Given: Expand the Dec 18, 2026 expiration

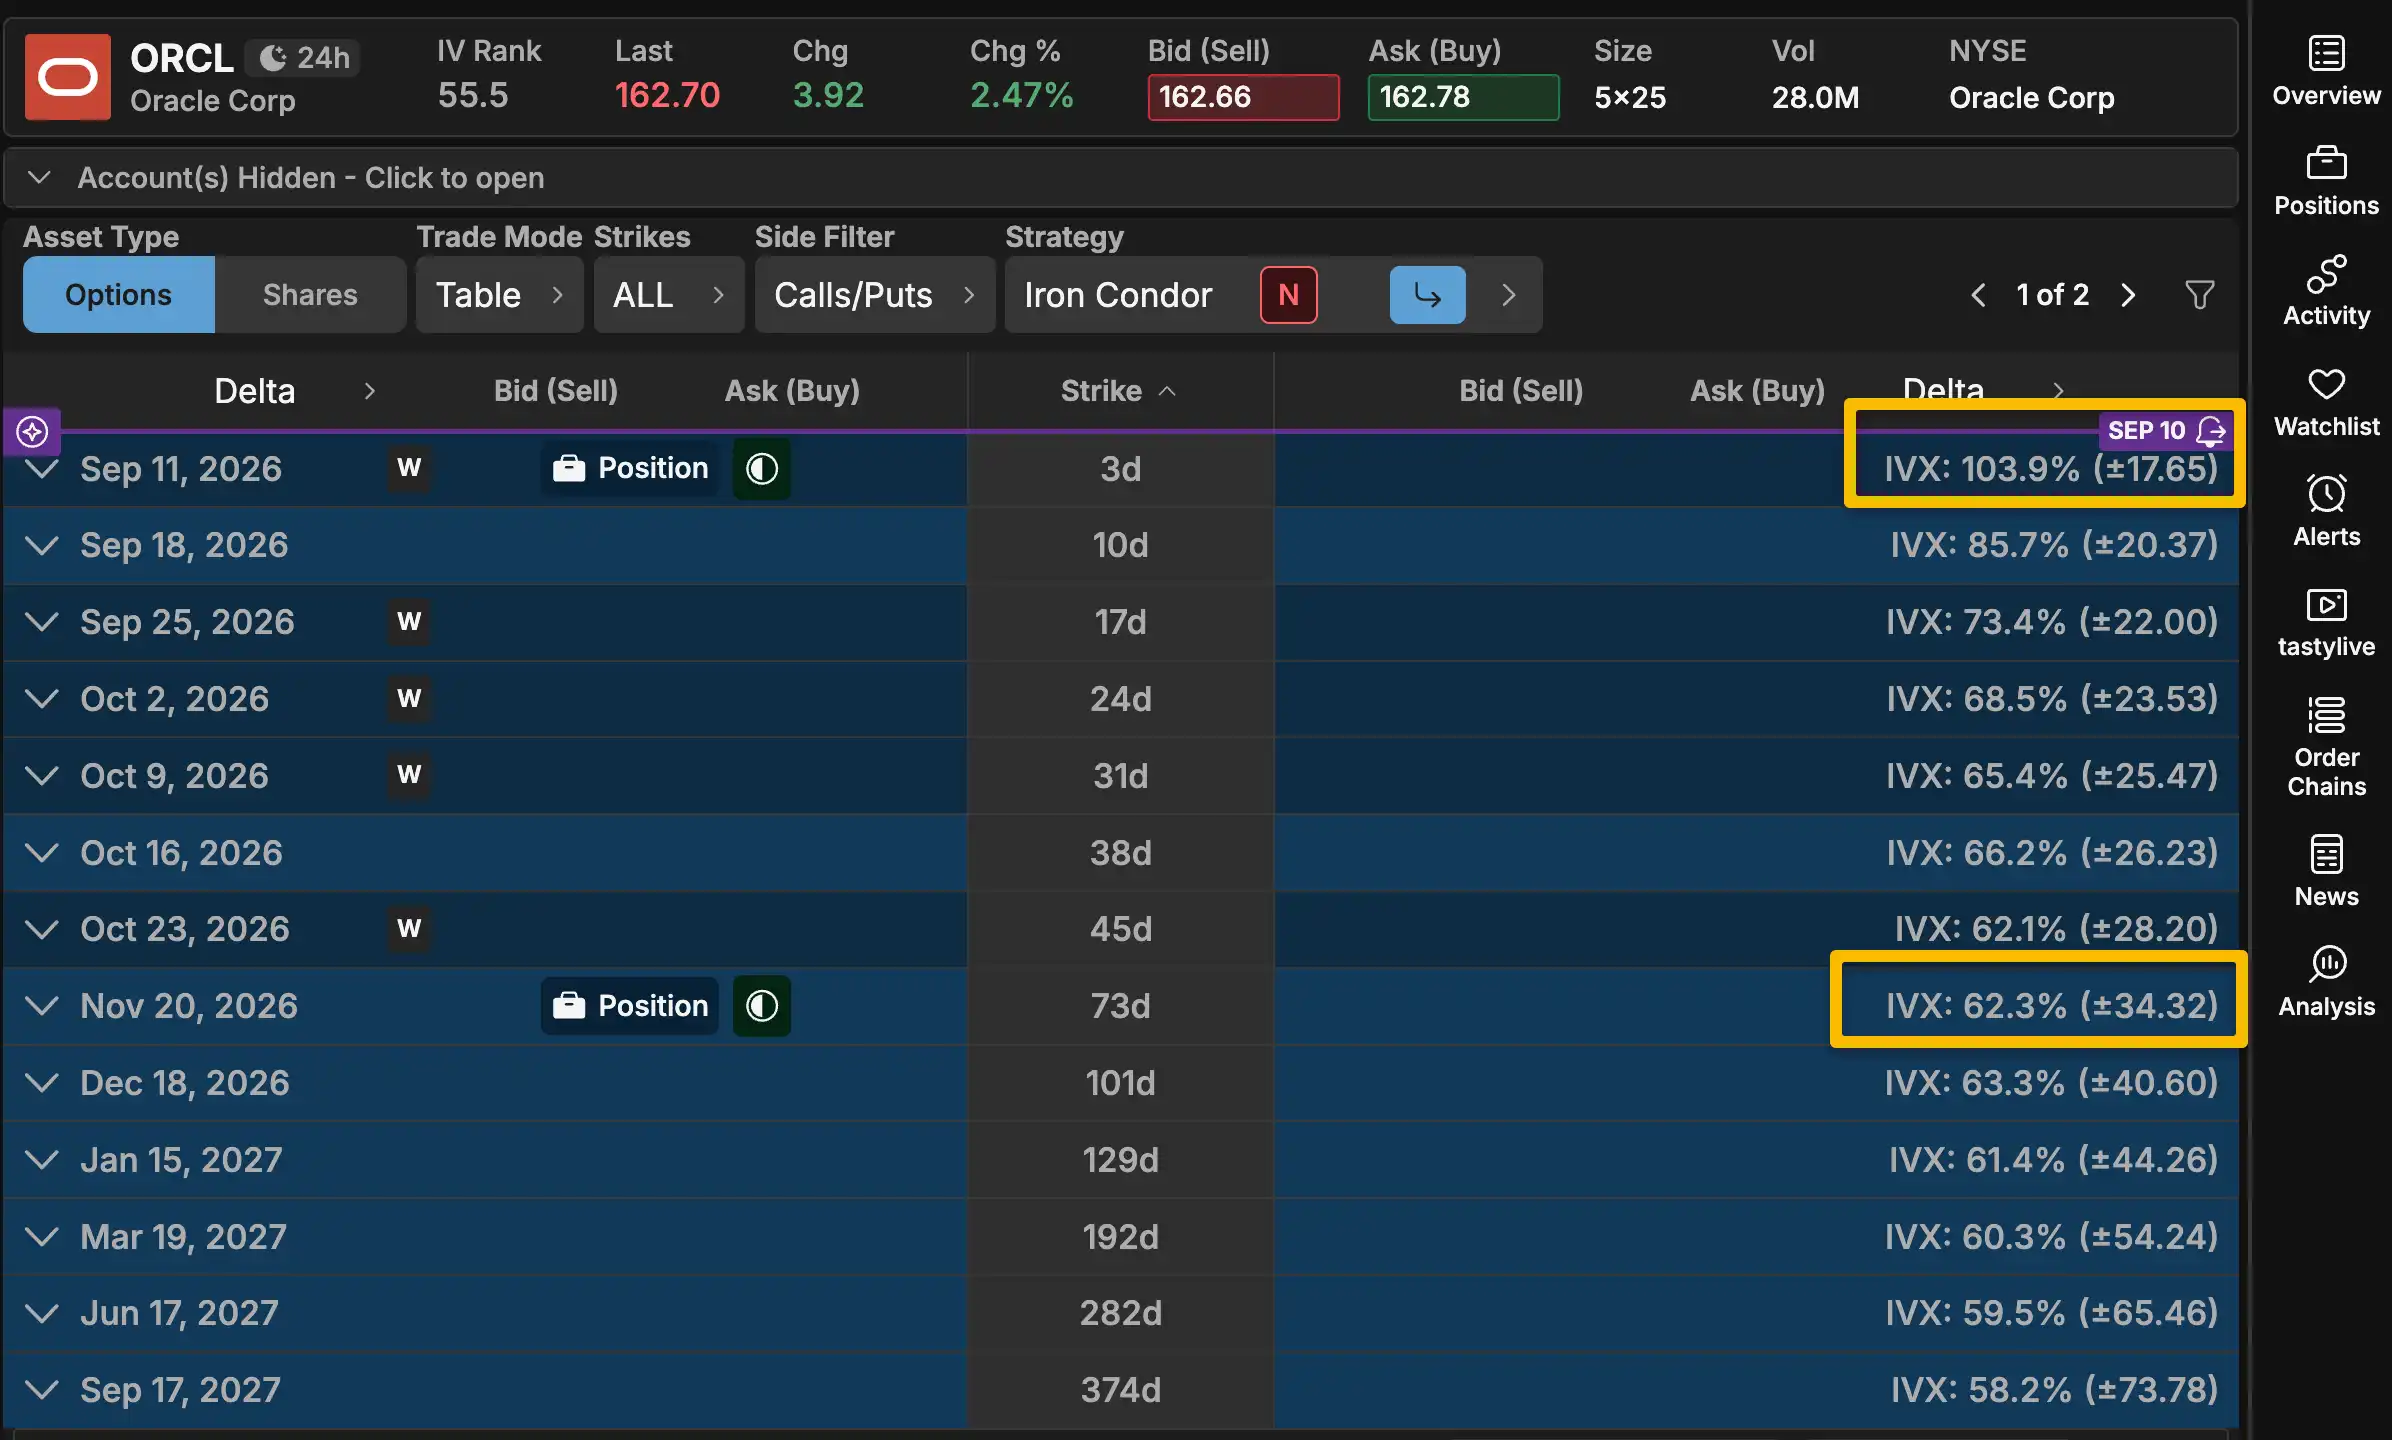Looking at the screenshot, I should (42, 1082).
